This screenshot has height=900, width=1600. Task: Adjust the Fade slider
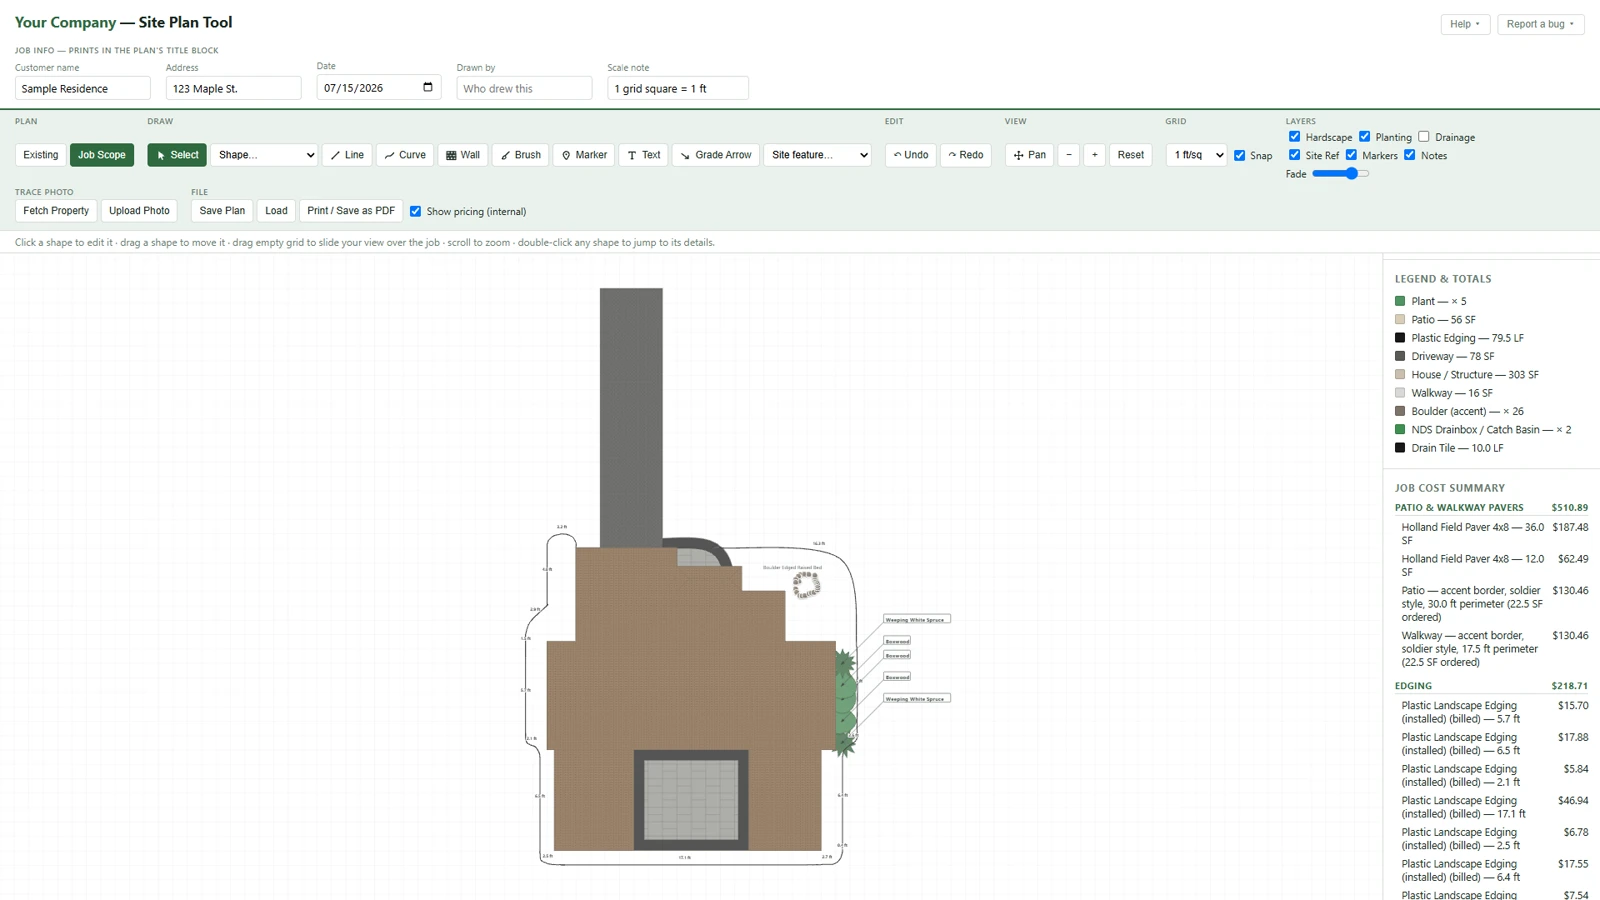click(1340, 173)
